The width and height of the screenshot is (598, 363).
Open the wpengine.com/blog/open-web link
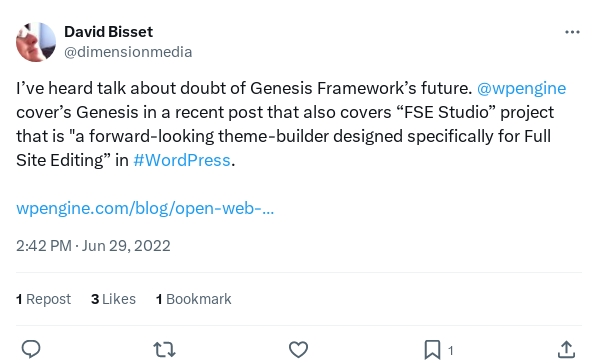145,209
